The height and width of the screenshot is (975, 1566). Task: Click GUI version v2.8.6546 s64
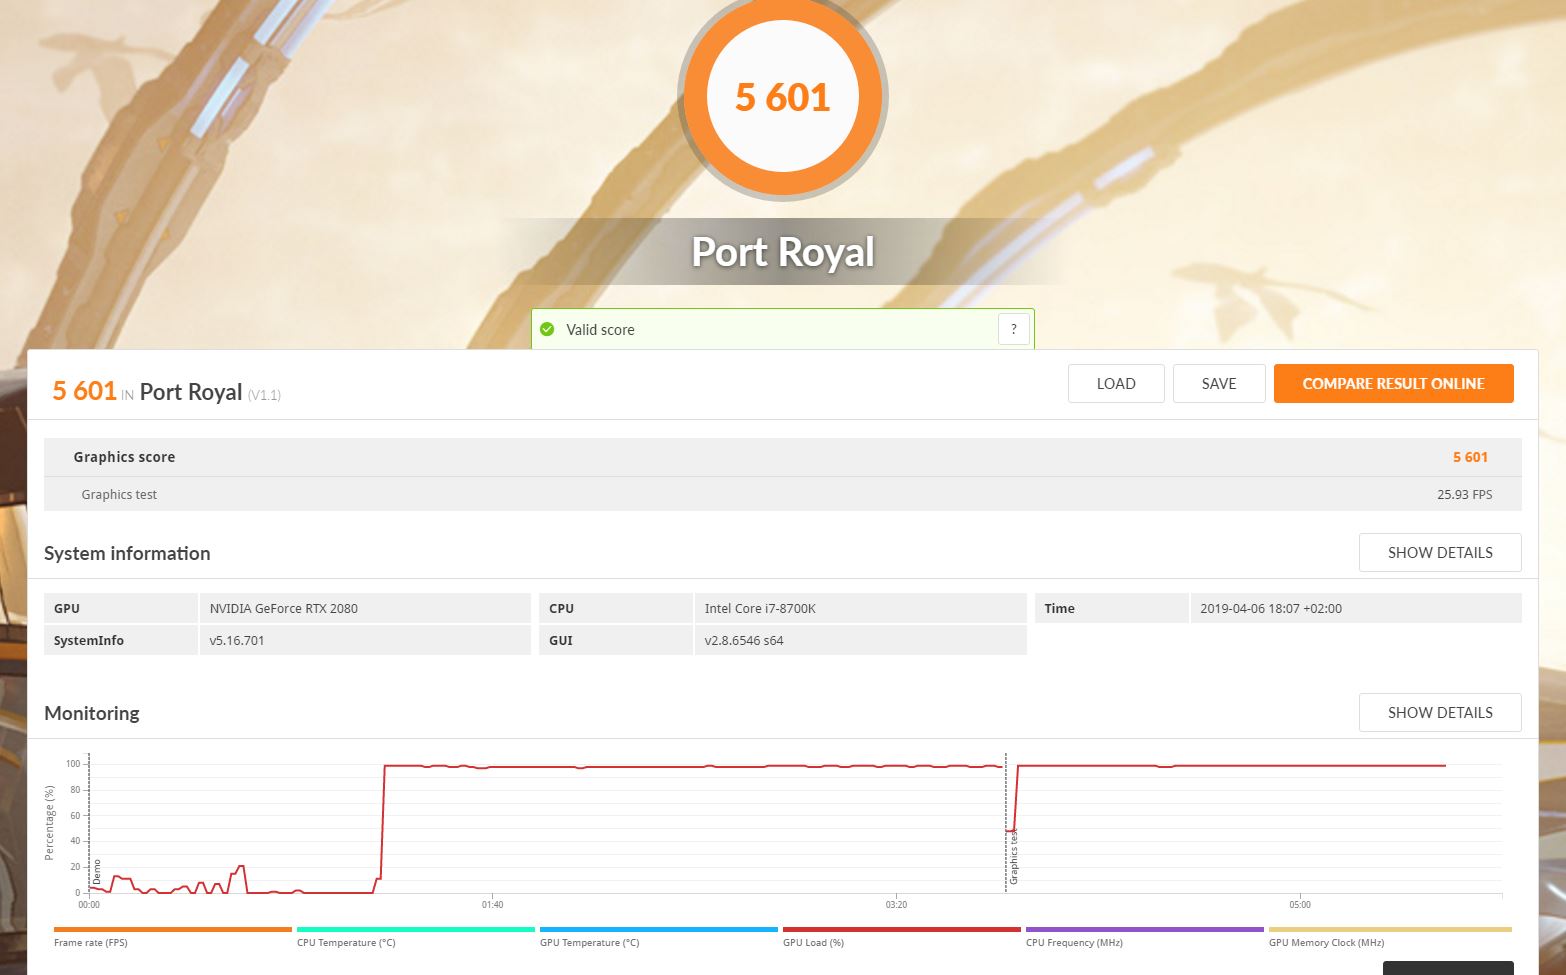click(860, 640)
